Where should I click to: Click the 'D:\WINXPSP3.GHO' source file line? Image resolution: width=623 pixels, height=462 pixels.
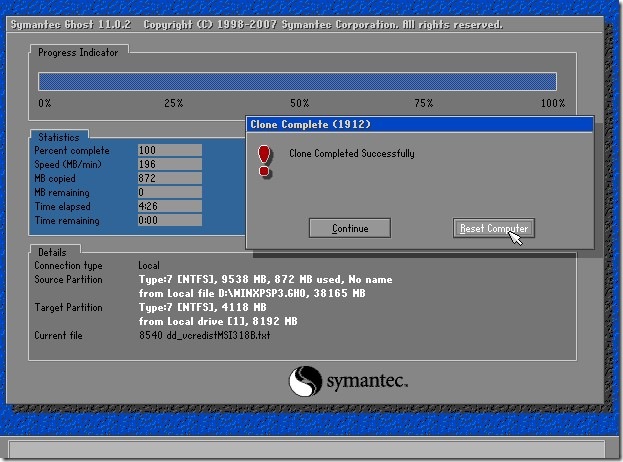pos(252,293)
